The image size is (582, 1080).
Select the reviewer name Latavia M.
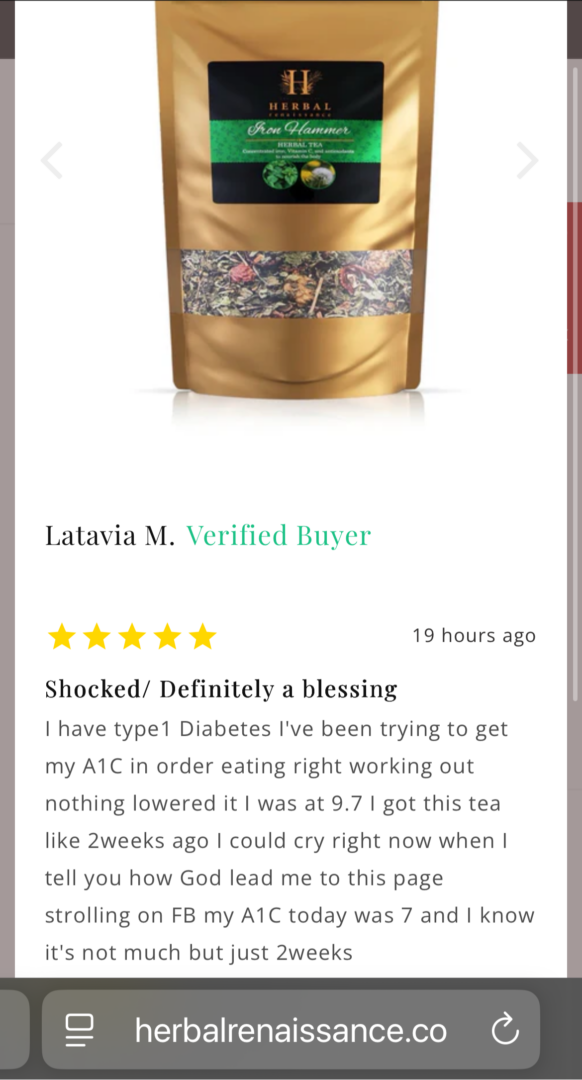click(110, 535)
